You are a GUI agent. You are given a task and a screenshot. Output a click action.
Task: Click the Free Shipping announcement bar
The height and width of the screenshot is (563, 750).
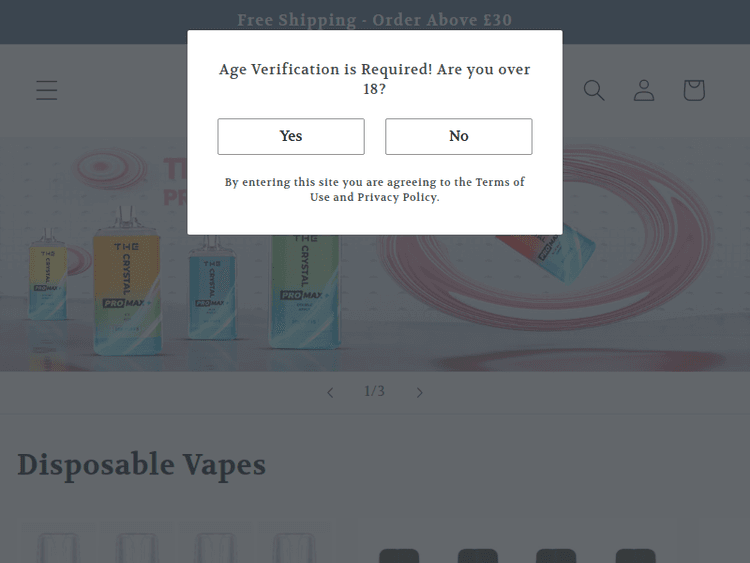click(x=374, y=20)
